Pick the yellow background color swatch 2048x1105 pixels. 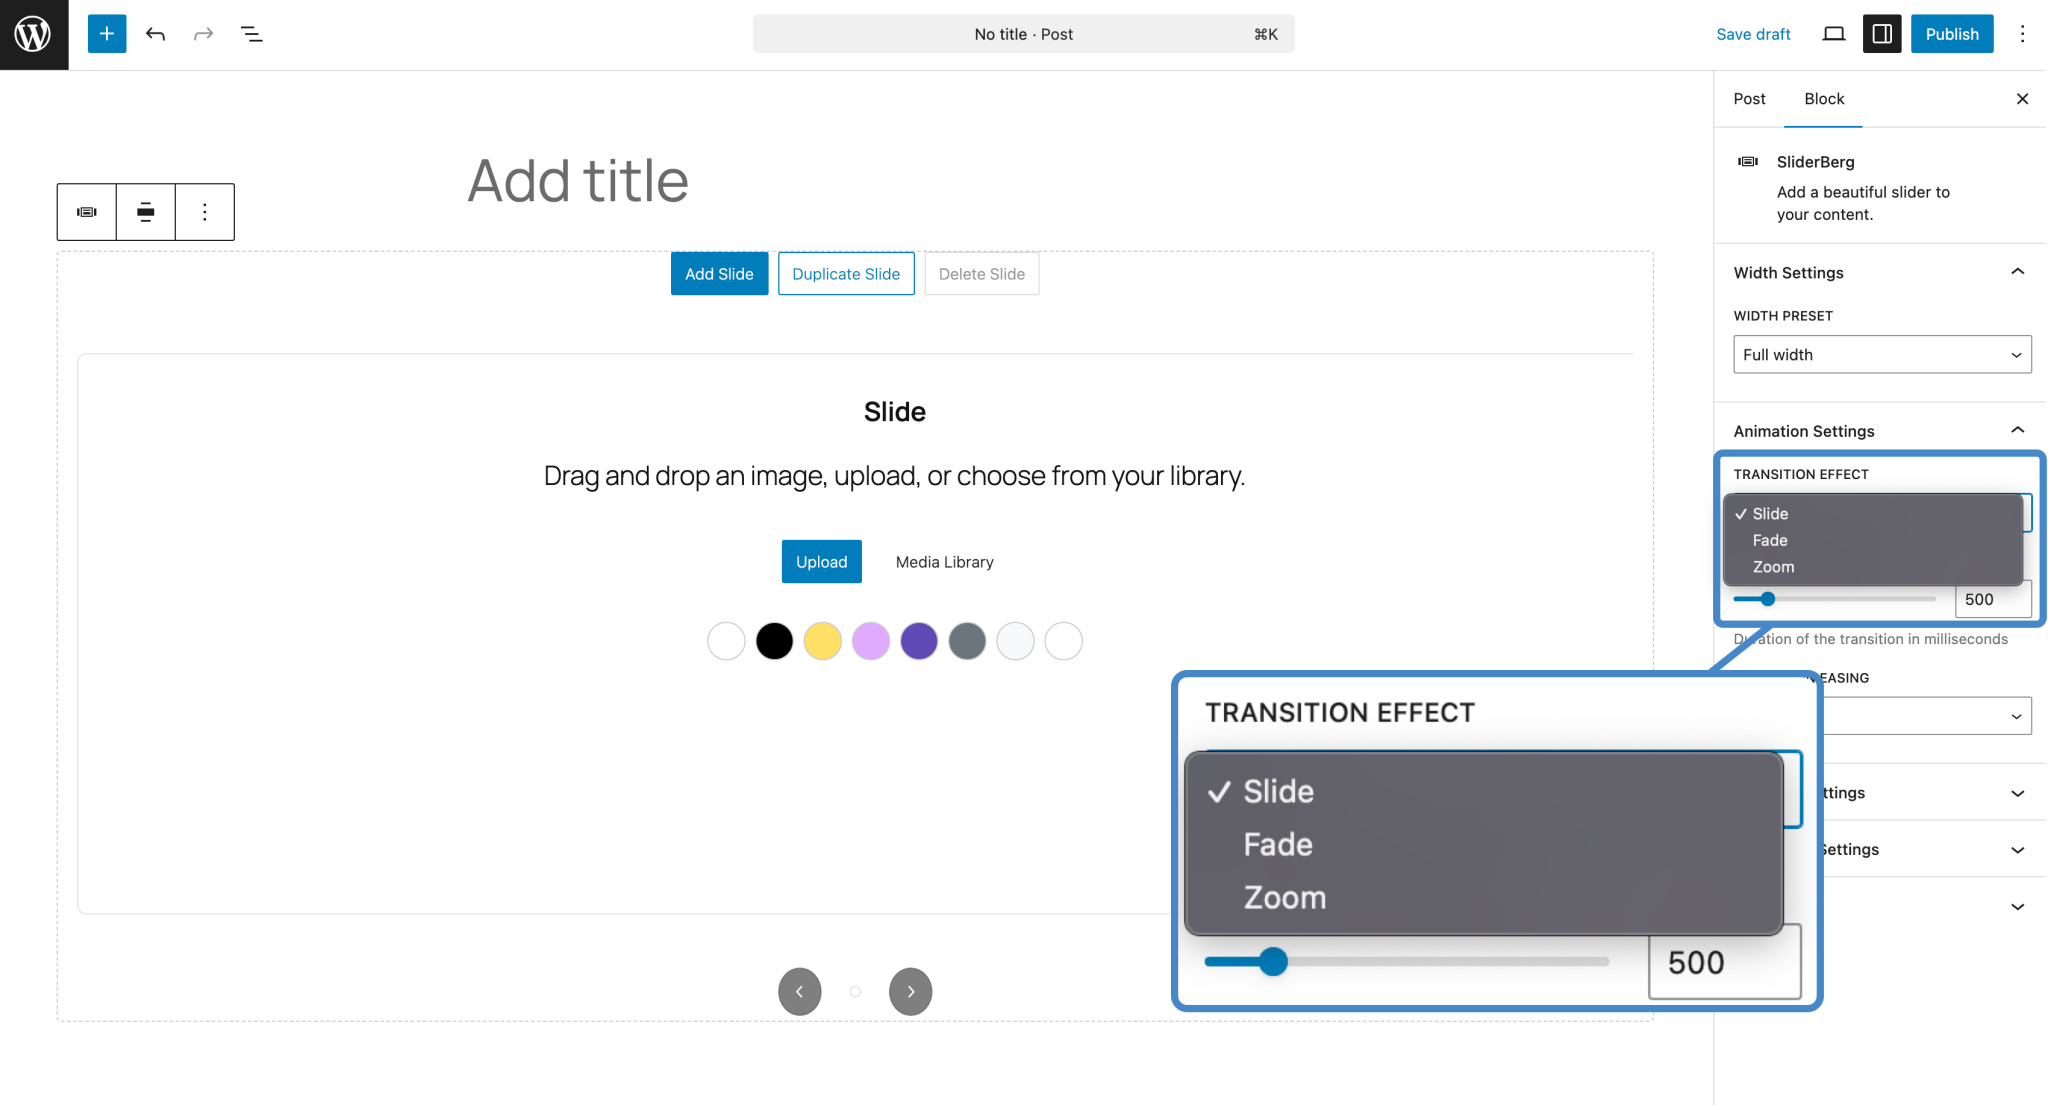822,641
